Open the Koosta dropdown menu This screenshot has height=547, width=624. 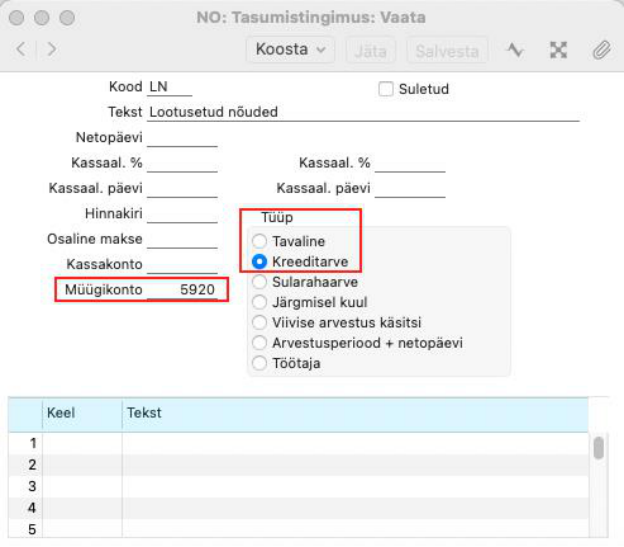[291, 50]
